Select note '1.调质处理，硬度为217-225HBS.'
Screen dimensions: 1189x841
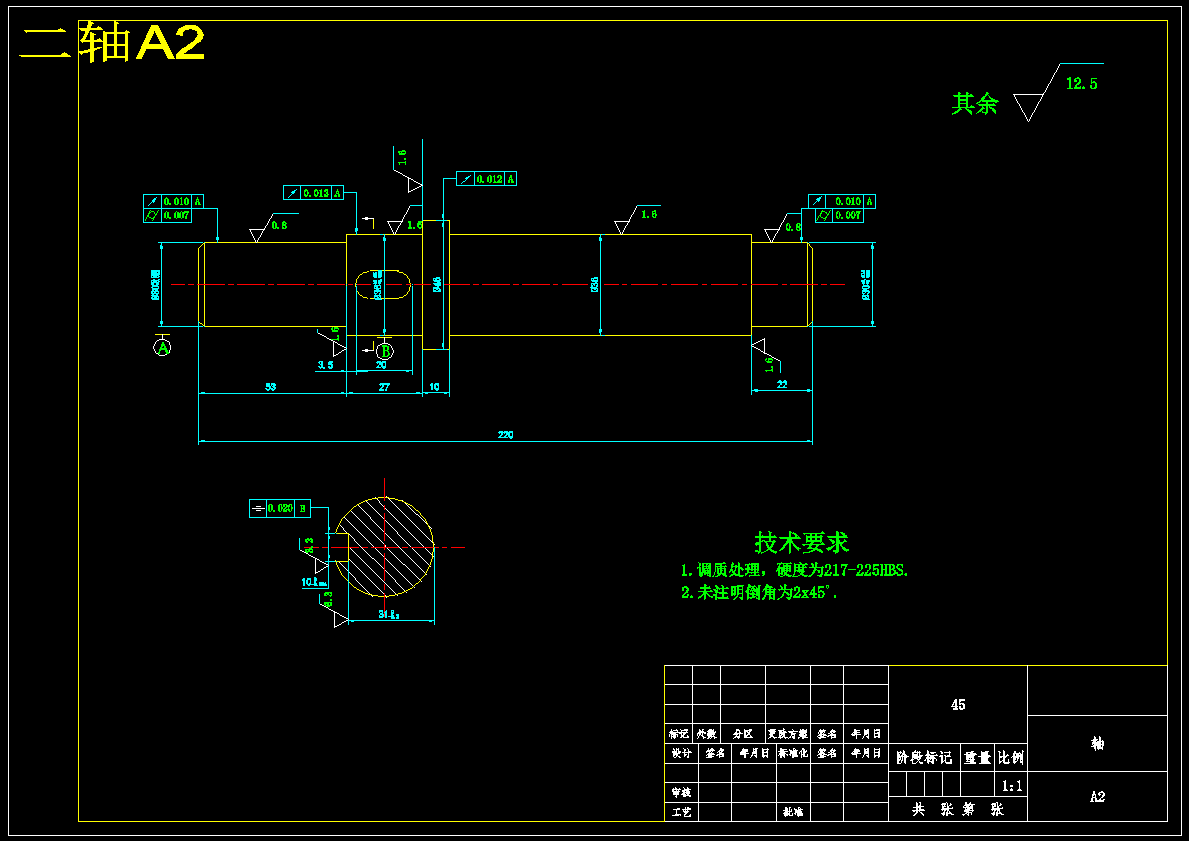pyautogui.click(x=794, y=570)
